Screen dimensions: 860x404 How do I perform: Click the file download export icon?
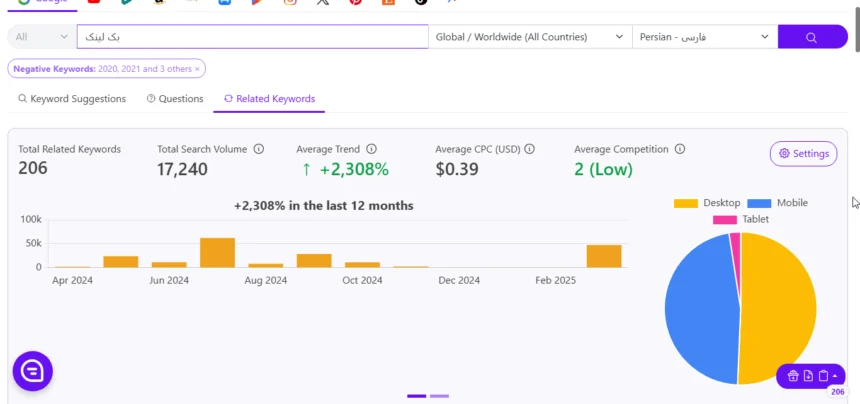[808, 375]
